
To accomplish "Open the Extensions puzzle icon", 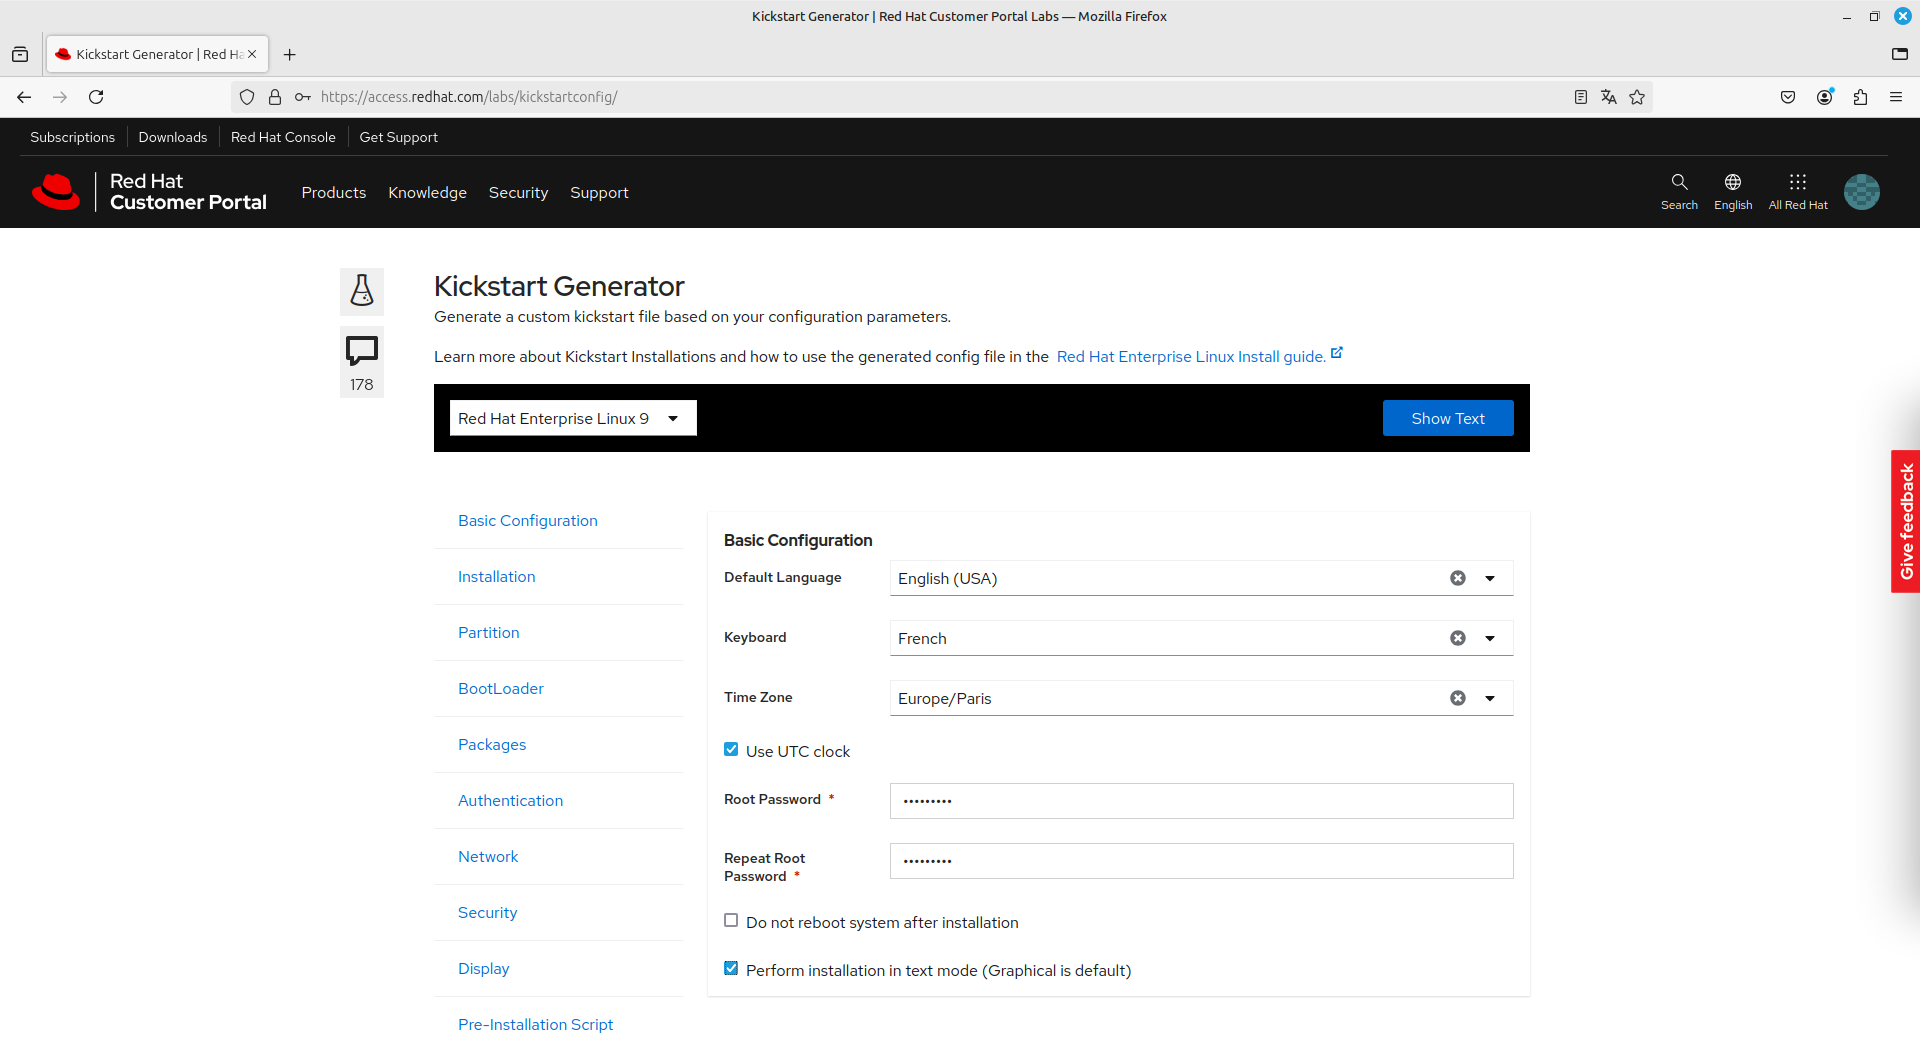I will [1860, 97].
